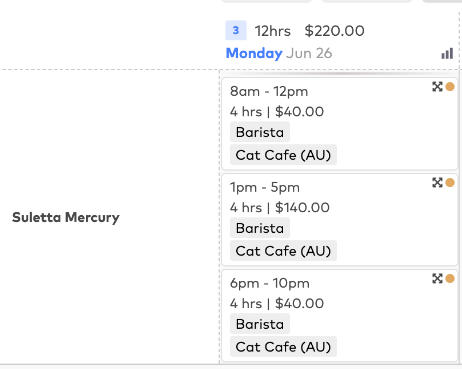Click Cat Cafe (AU) tag in 8am shift
This screenshot has height=369, width=462.
[x=283, y=155]
